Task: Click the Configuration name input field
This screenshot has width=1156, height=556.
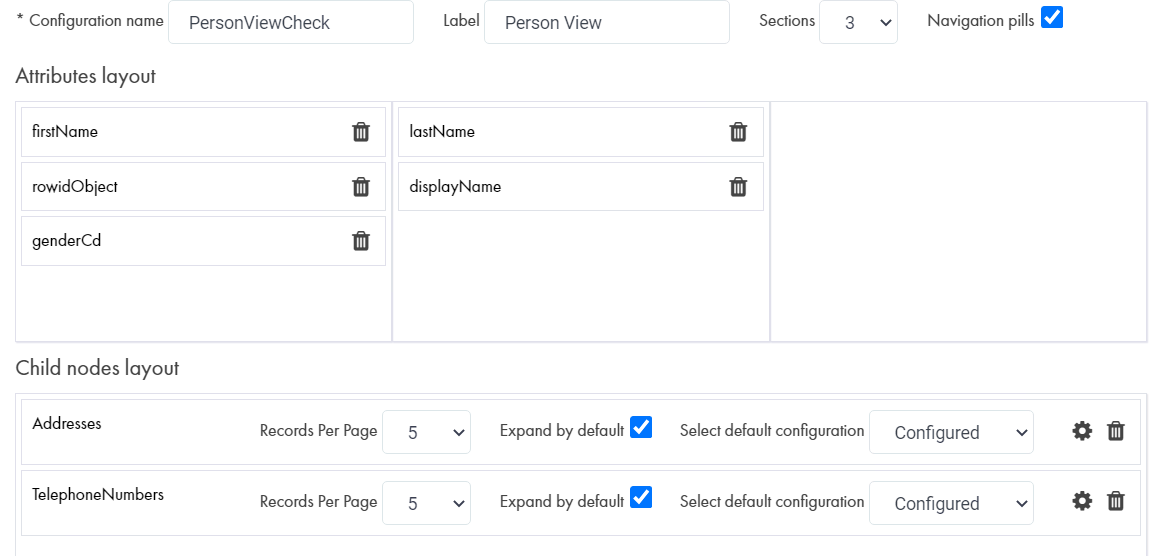Action: pos(290,22)
